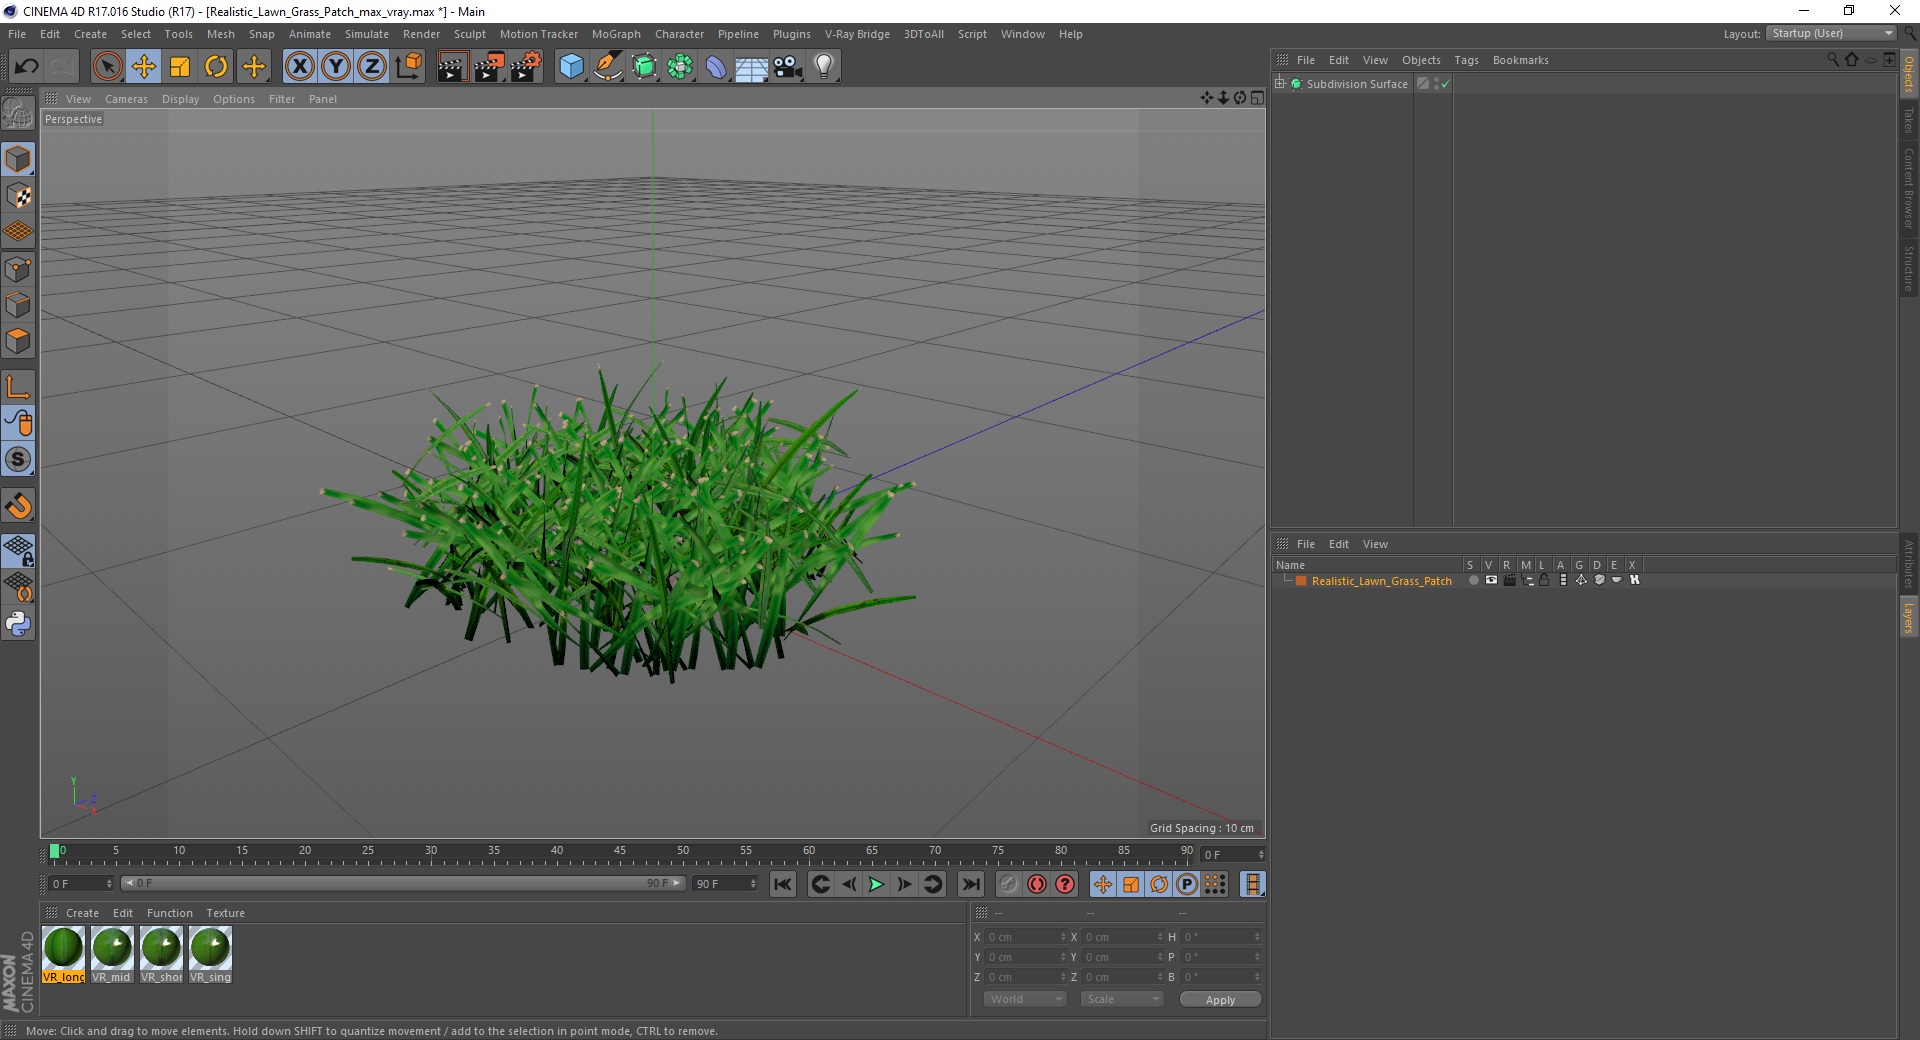Open the Simulate menu
The height and width of the screenshot is (1040, 1920).
point(367,34)
